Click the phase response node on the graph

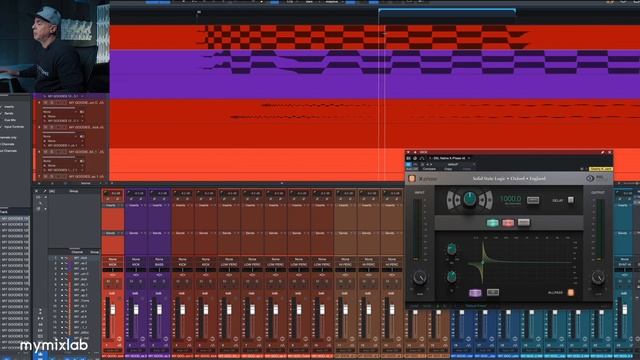click(482, 262)
